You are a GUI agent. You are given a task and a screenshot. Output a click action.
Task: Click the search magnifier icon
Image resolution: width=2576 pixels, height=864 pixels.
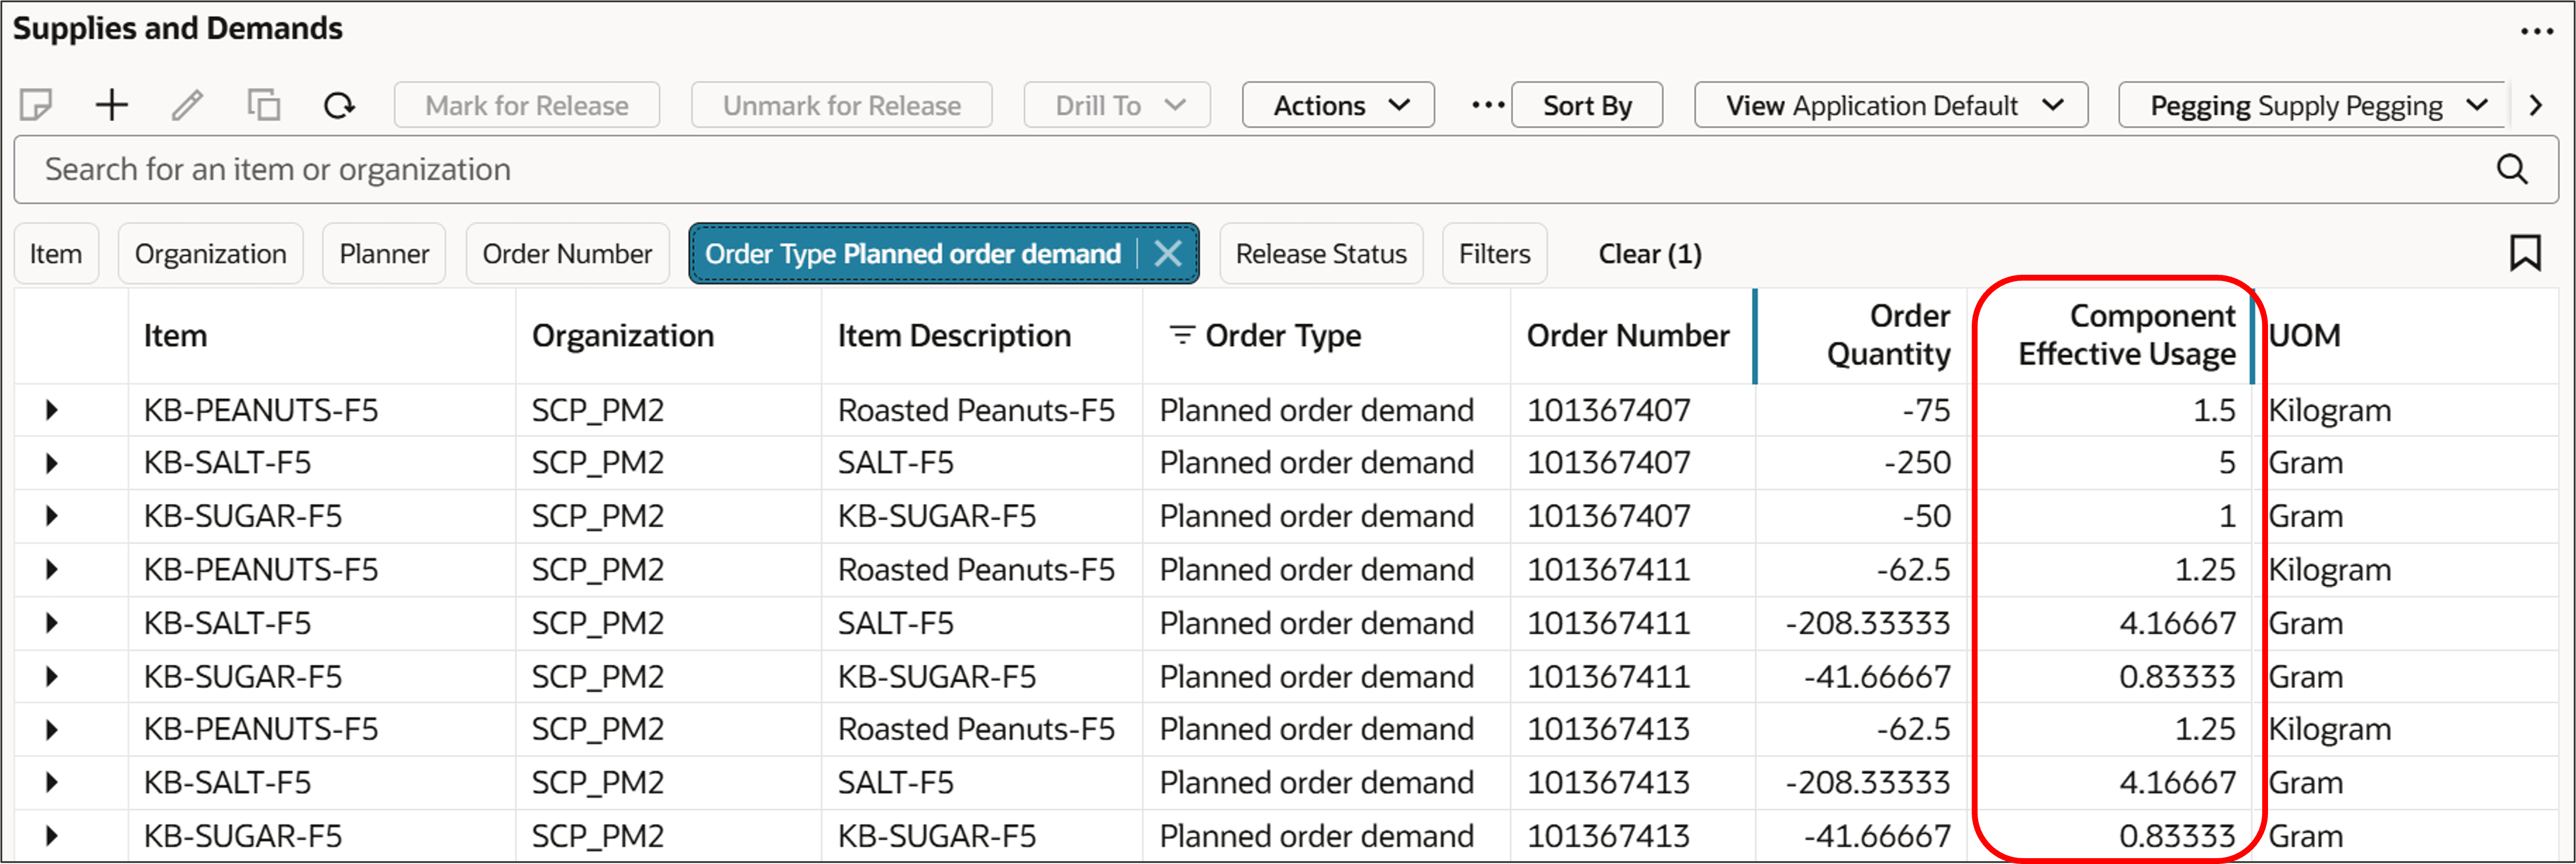tap(2513, 169)
